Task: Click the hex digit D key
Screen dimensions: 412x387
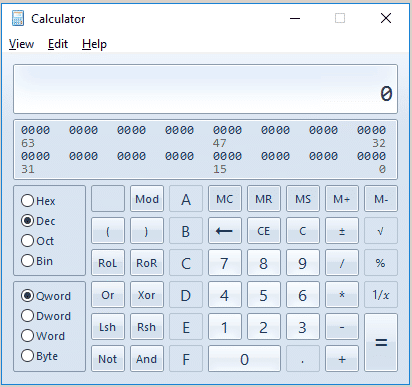Action: 186,295
